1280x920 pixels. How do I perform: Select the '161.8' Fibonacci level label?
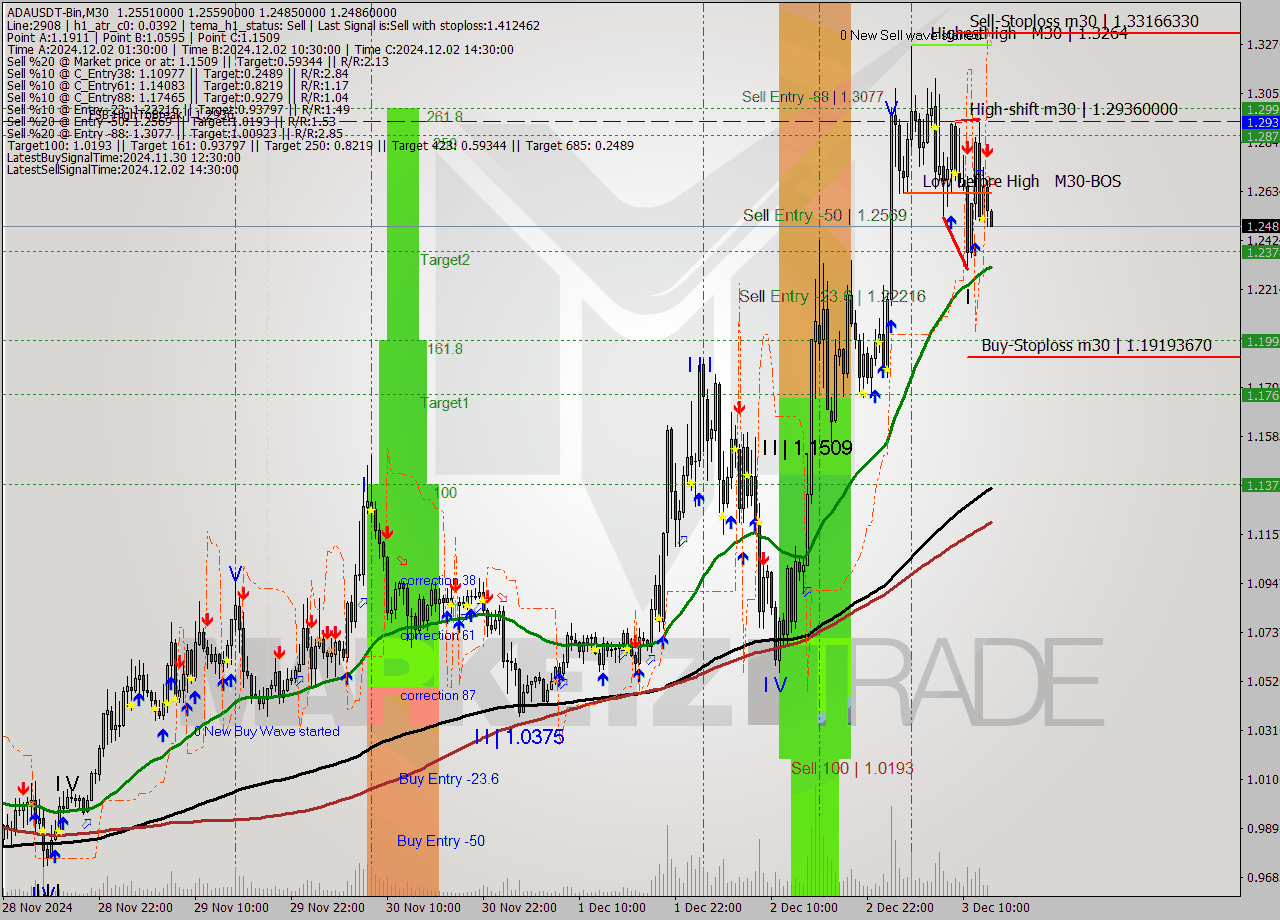445,349
